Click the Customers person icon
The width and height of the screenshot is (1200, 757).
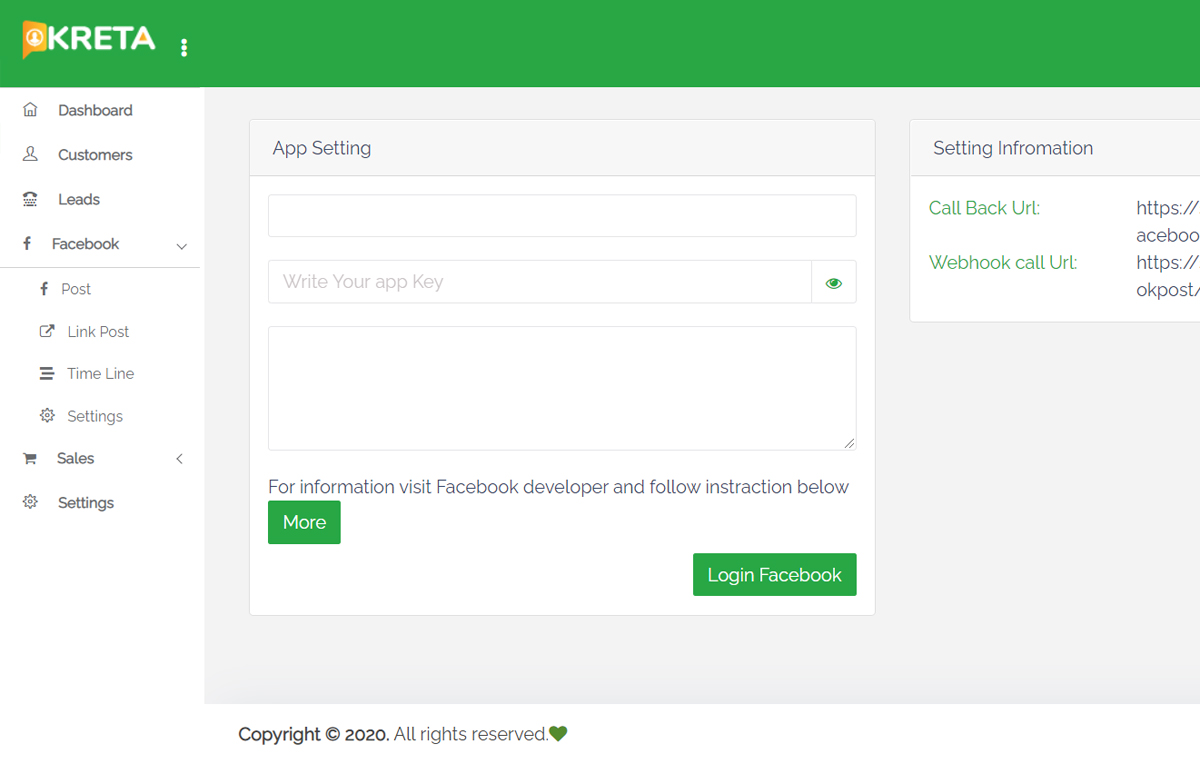[x=30, y=154]
